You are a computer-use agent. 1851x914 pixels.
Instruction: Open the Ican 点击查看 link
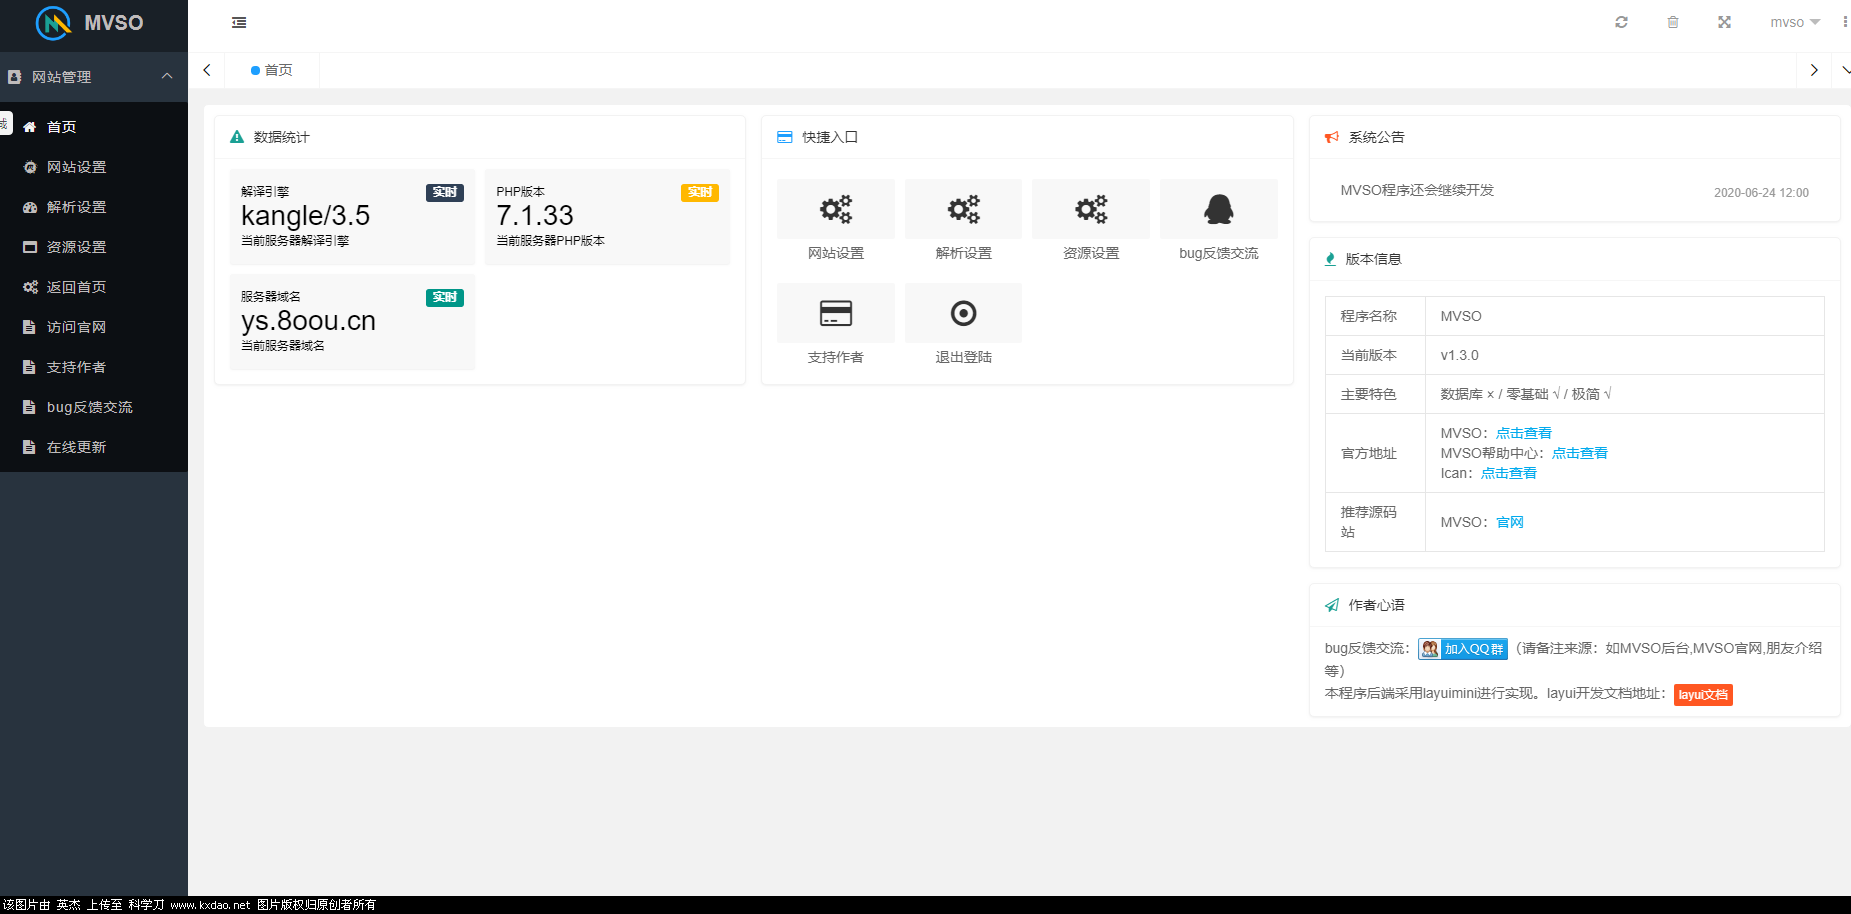tap(1508, 473)
